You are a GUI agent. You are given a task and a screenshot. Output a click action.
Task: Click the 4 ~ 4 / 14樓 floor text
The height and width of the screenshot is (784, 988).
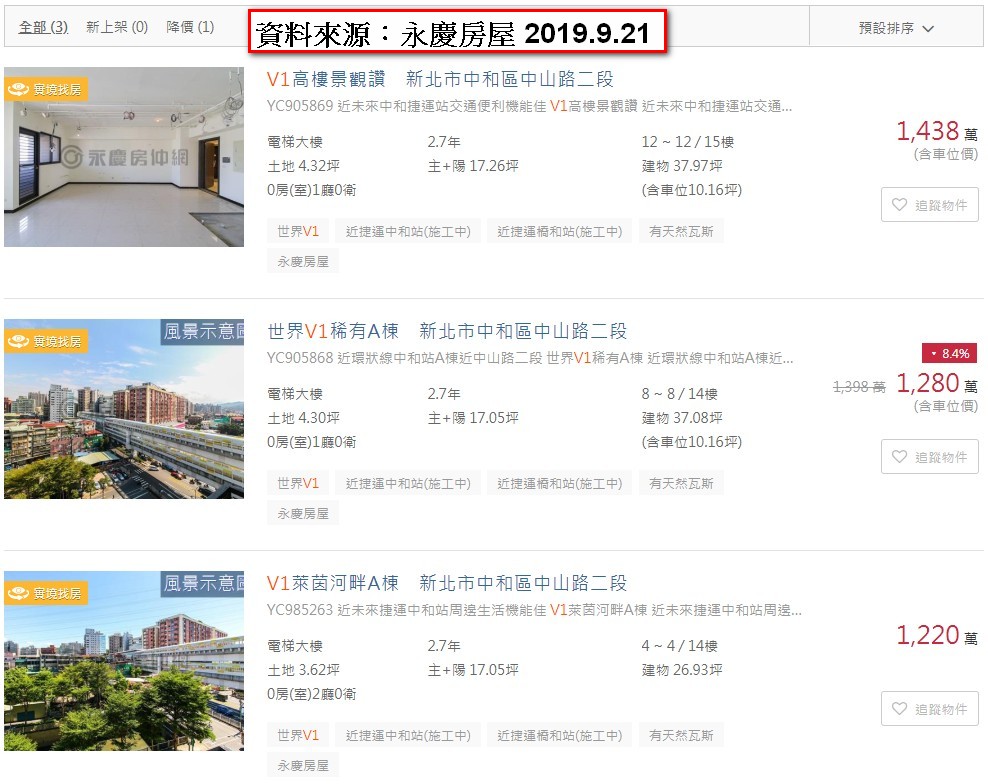click(x=679, y=646)
